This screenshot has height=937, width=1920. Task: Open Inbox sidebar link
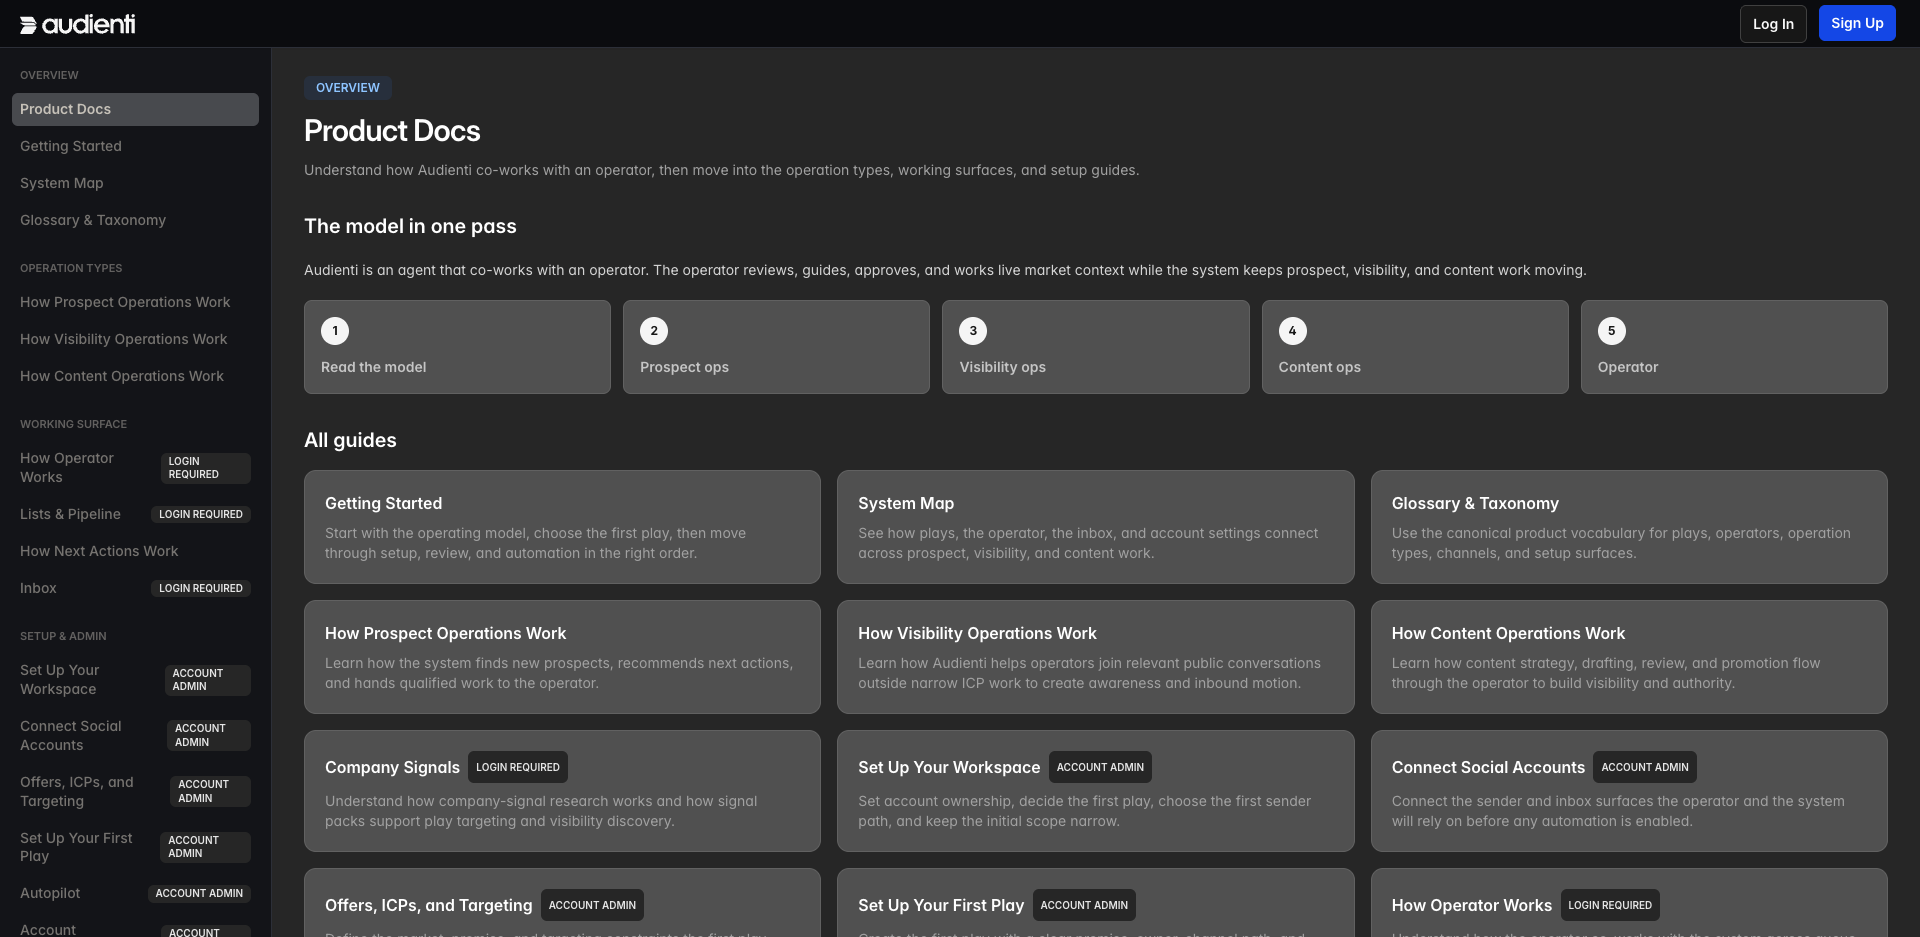(x=135, y=588)
